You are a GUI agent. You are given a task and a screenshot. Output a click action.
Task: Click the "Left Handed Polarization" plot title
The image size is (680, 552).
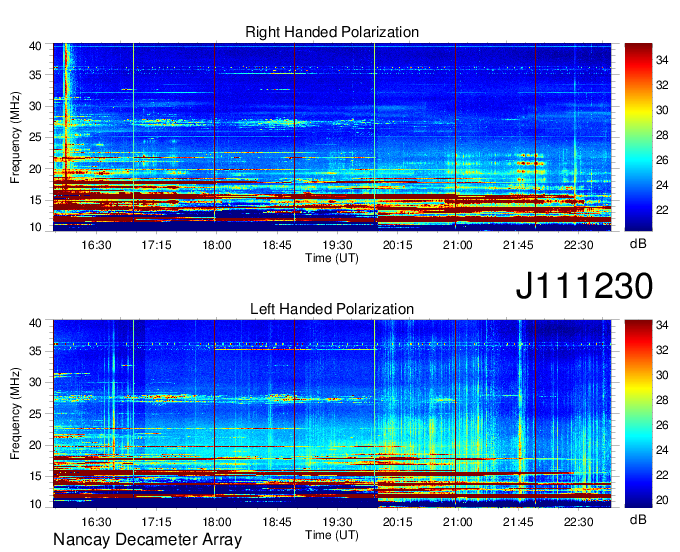coord(332,309)
